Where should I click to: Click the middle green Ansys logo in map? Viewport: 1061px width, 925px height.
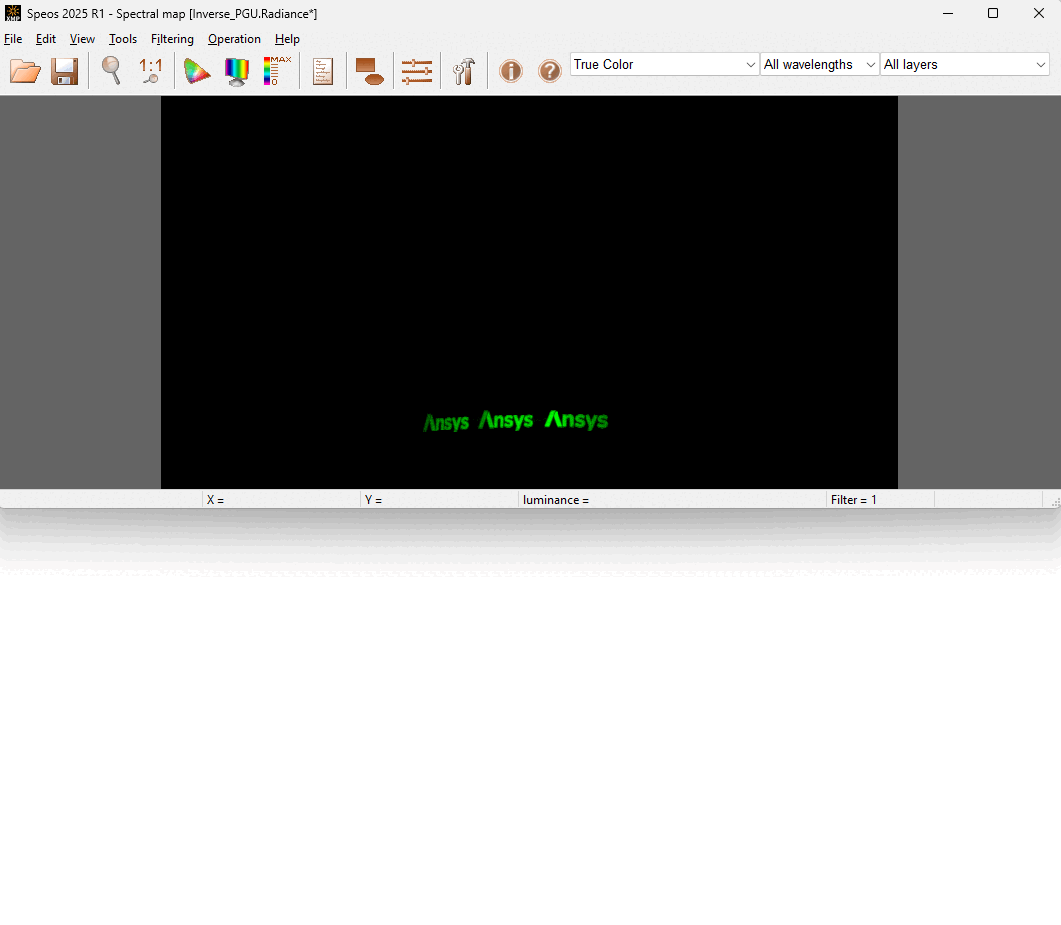(x=506, y=421)
